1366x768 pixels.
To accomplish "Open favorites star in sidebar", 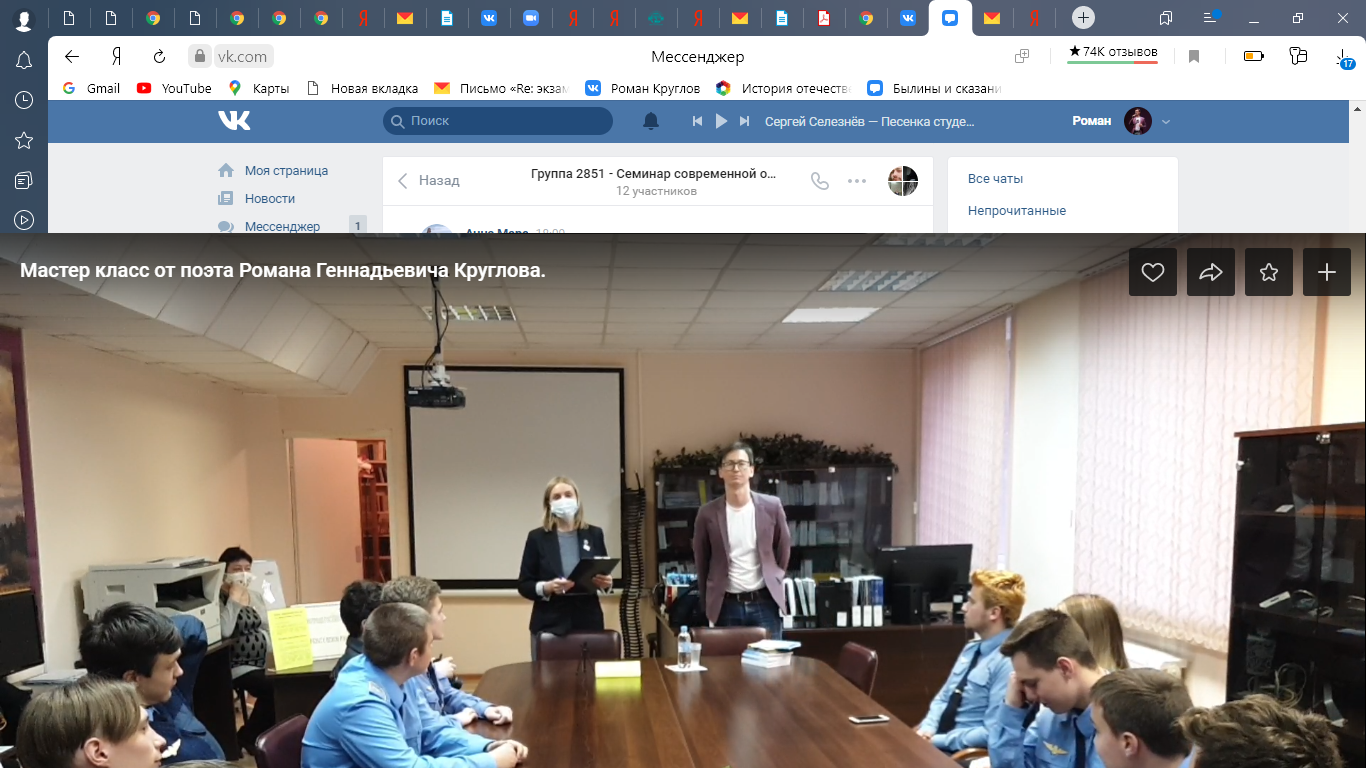I will [x=24, y=140].
